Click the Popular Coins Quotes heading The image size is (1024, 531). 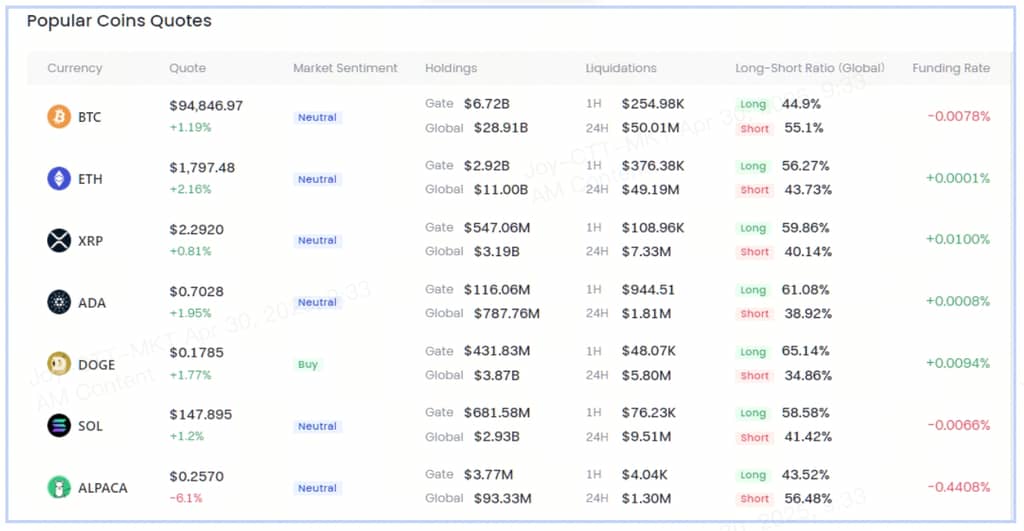click(119, 21)
